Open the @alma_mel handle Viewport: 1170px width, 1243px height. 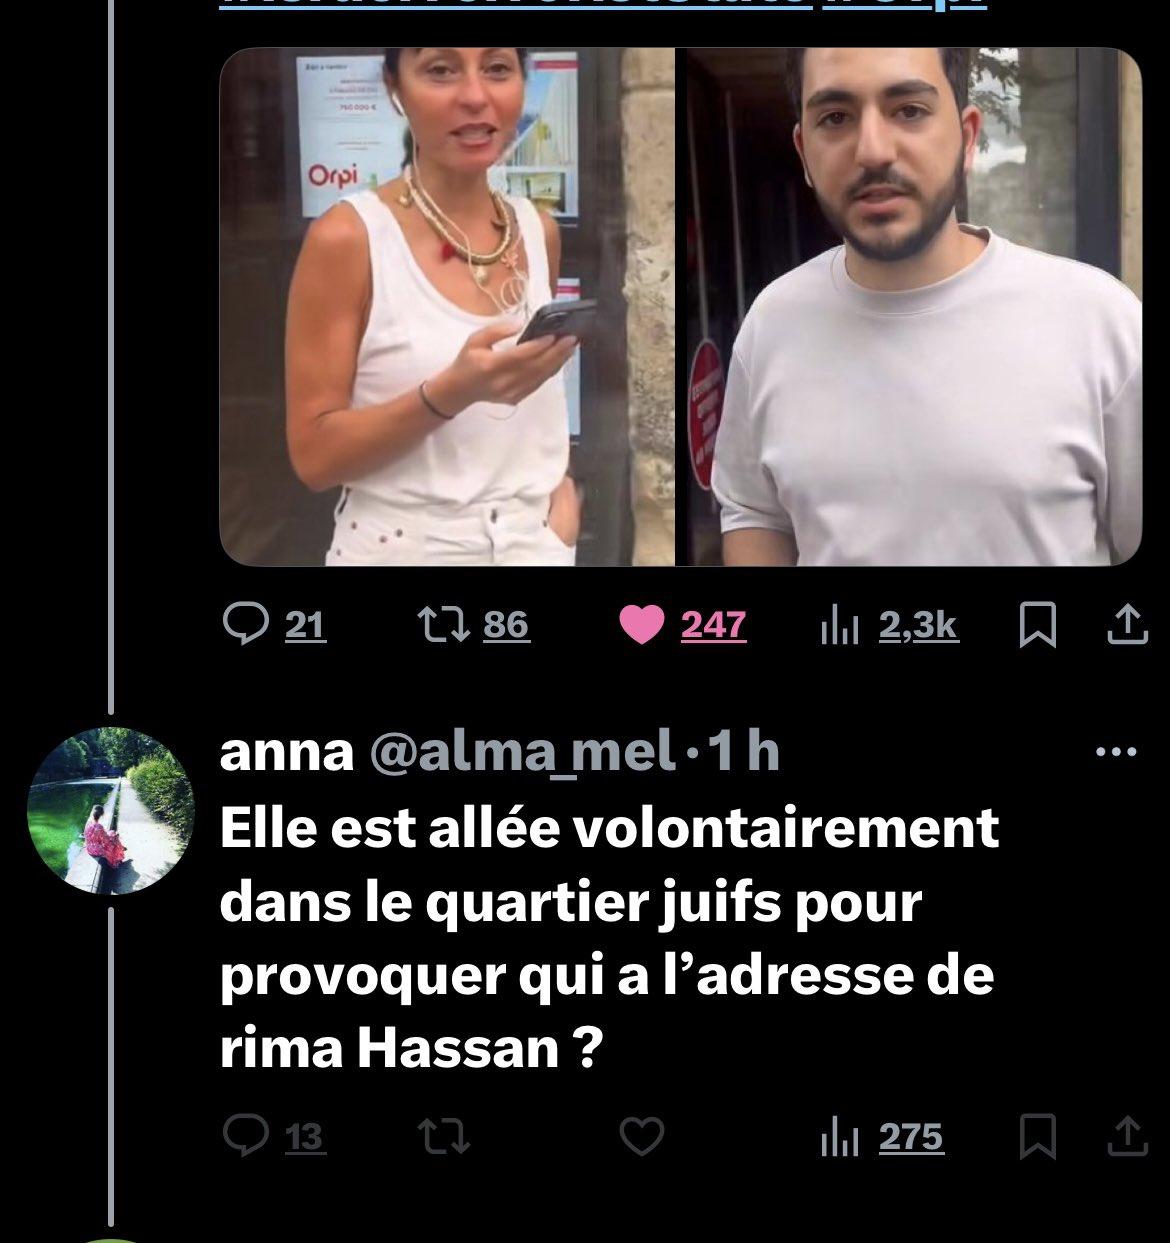(x=521, y=754)
